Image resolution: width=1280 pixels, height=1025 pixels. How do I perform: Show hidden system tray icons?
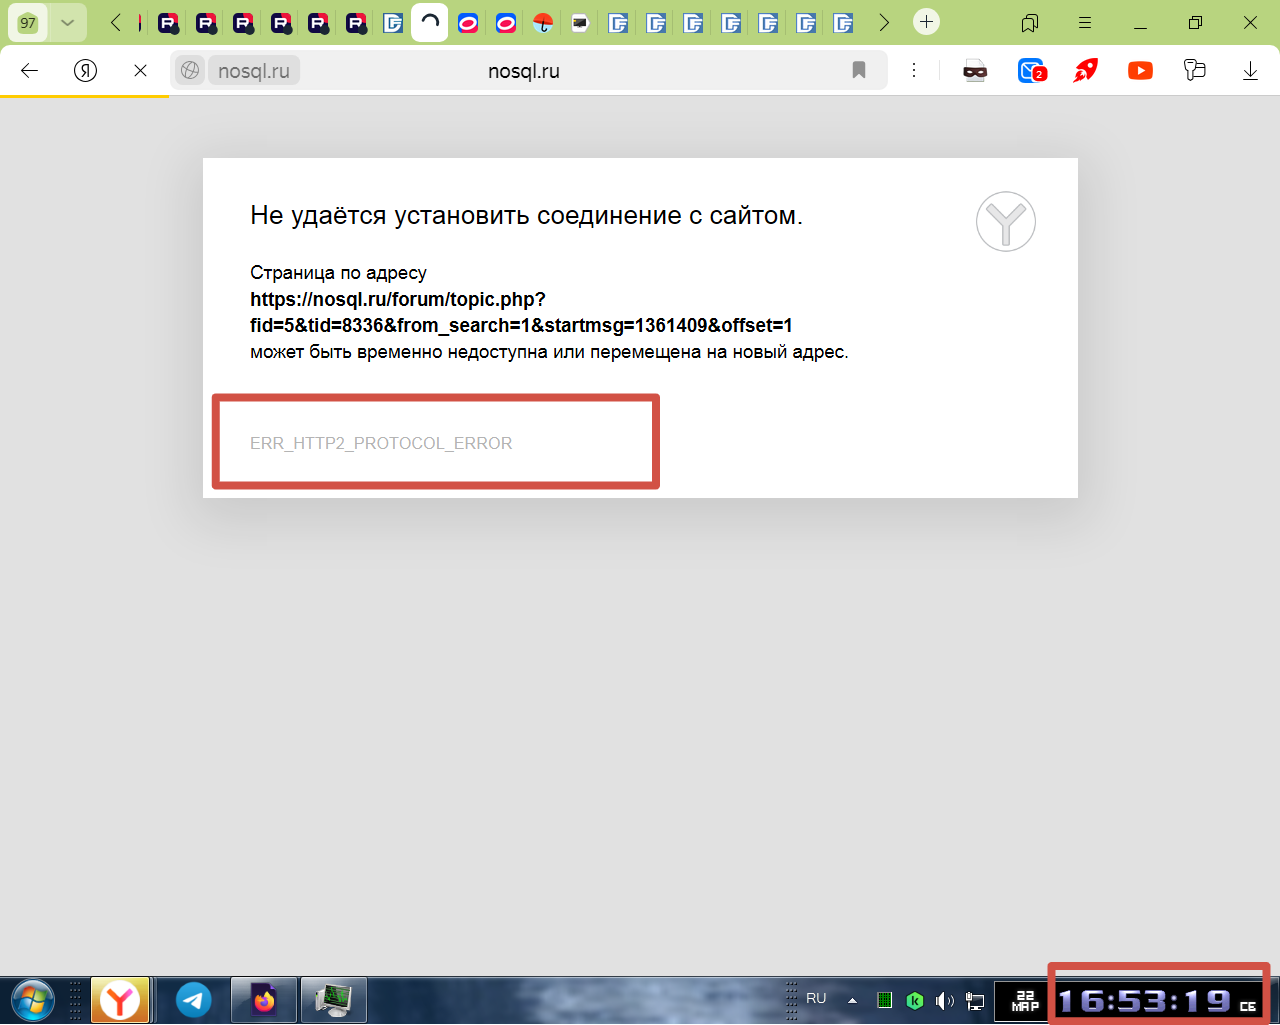852,1000
